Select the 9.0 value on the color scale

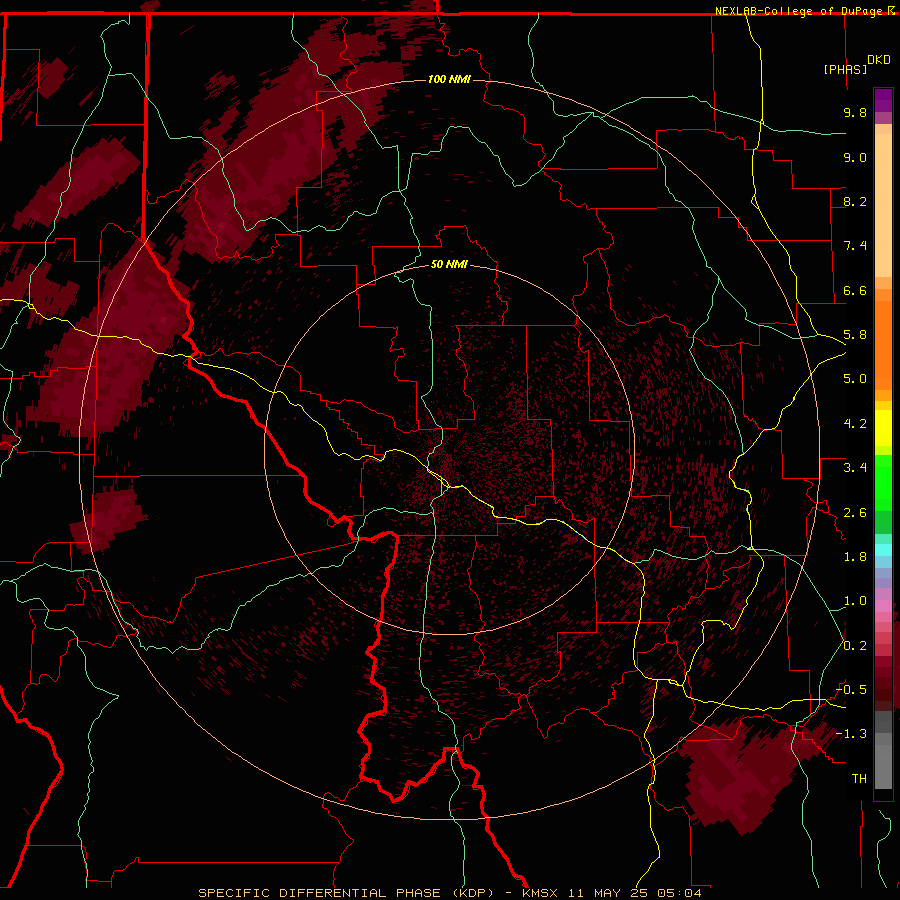[x=855, y=157]
